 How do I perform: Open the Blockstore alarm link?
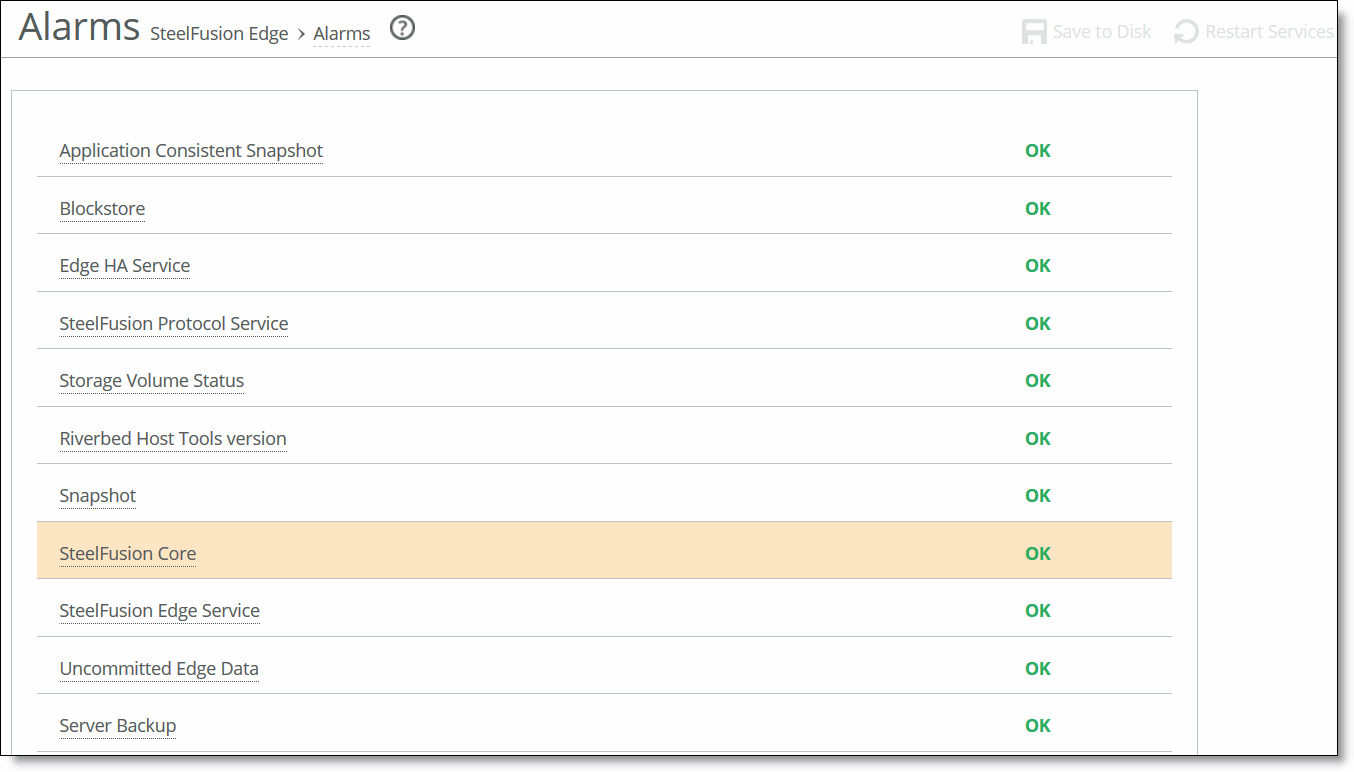pos(102,209)
